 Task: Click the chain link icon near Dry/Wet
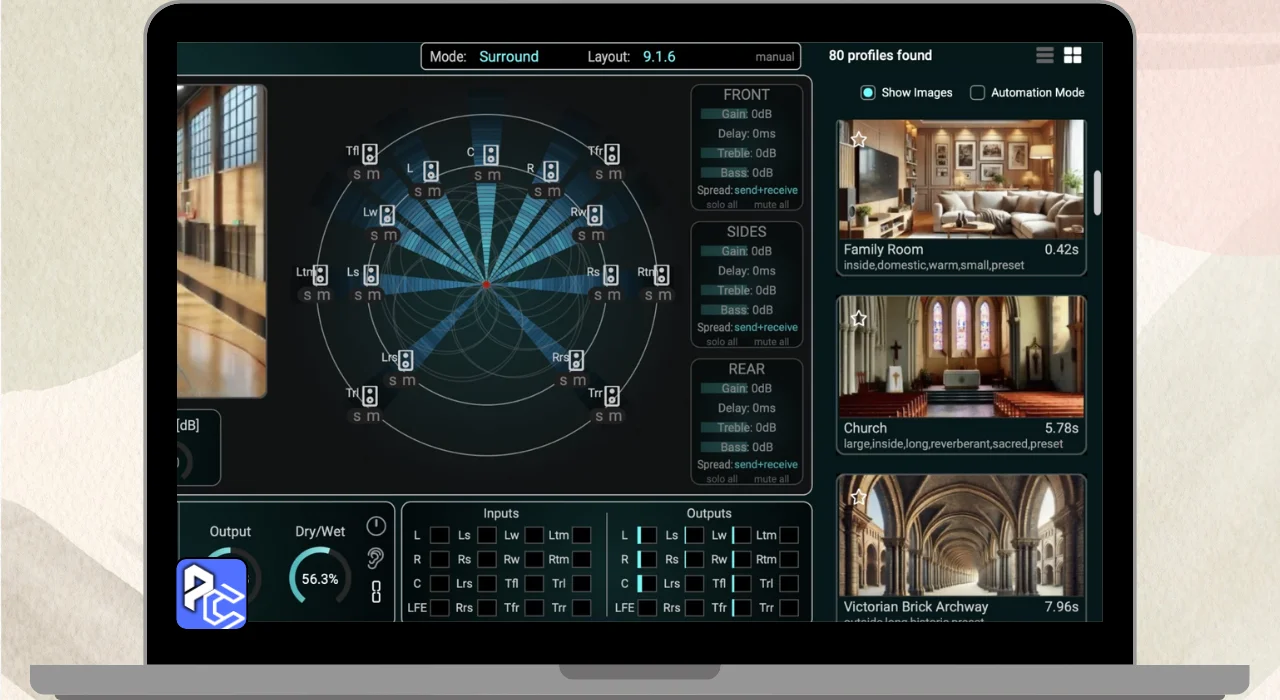[x=376, y=591]
